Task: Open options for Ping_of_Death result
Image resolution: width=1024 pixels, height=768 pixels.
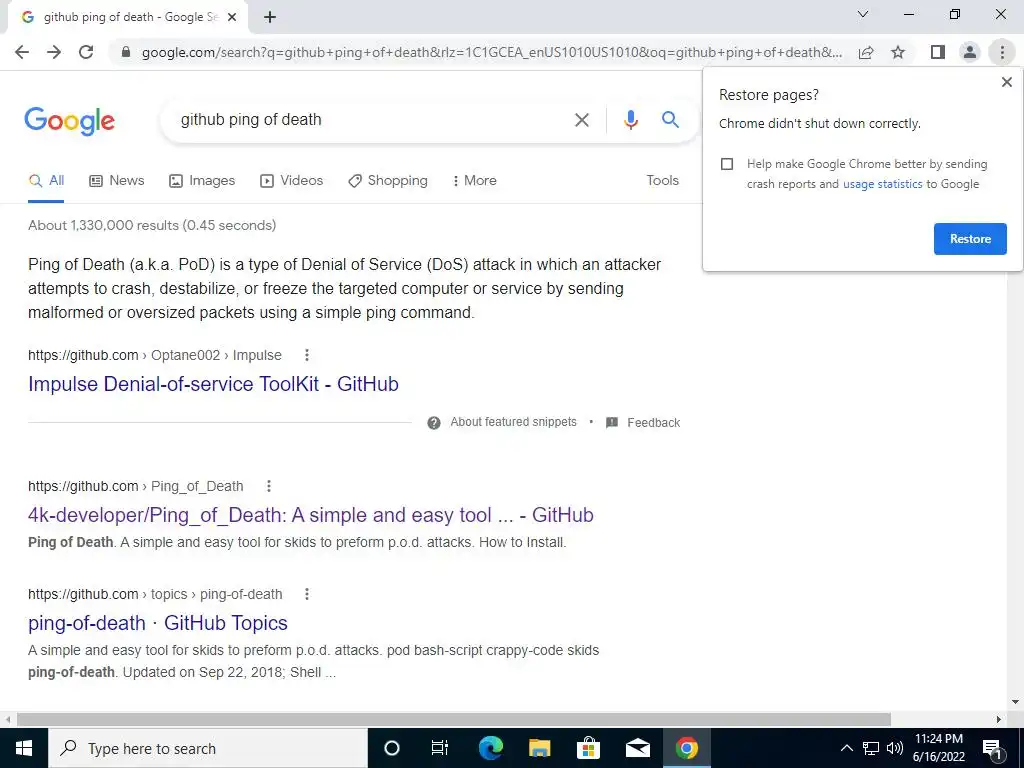Action: (268, 486)
